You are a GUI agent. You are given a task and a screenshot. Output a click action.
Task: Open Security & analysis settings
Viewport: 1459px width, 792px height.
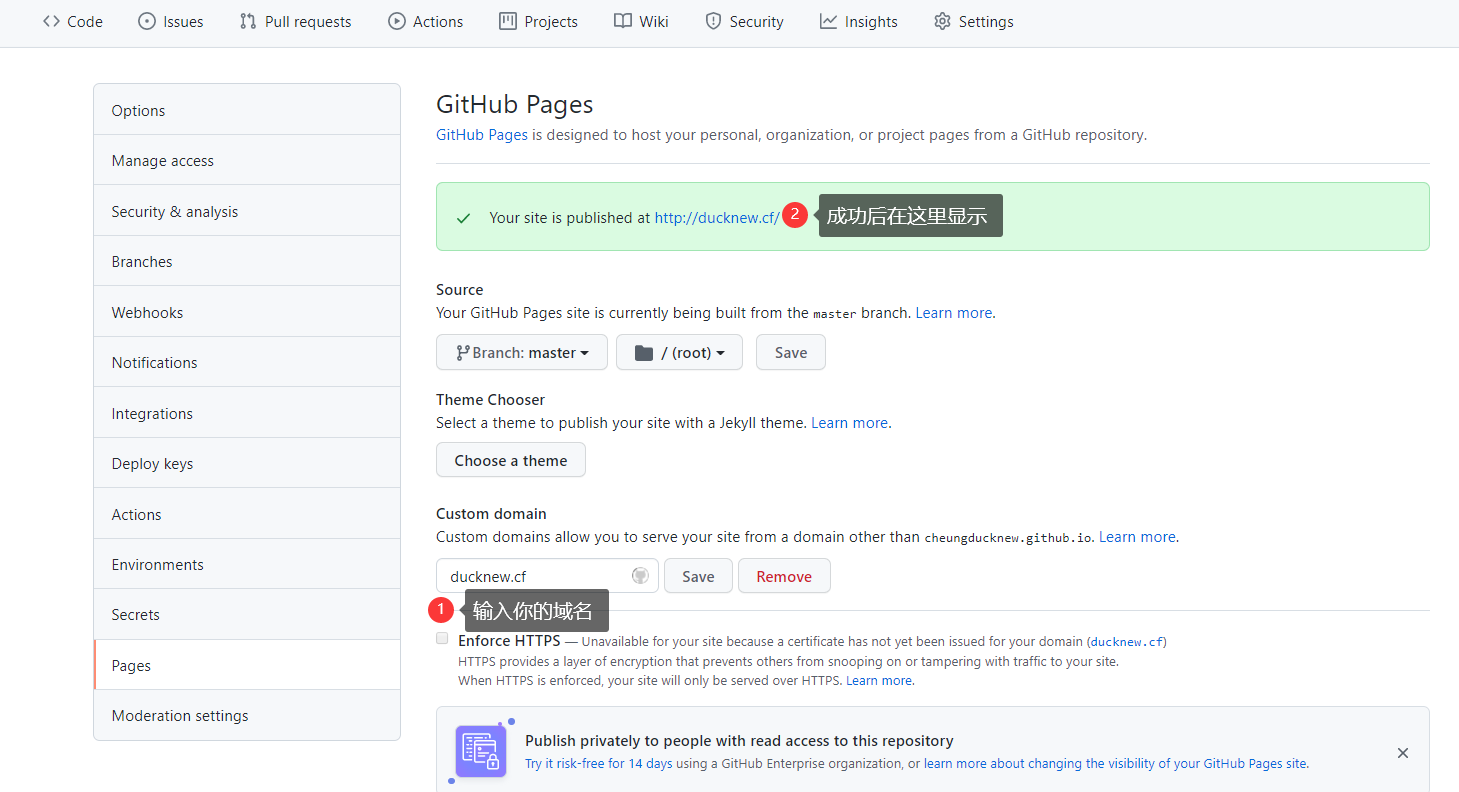[x=247, y=211]
